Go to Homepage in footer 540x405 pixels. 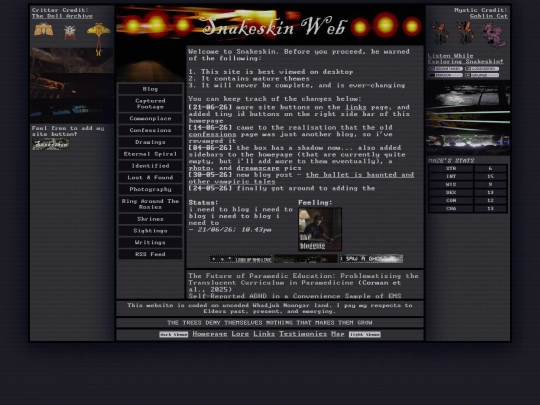(x=210, y=334)
